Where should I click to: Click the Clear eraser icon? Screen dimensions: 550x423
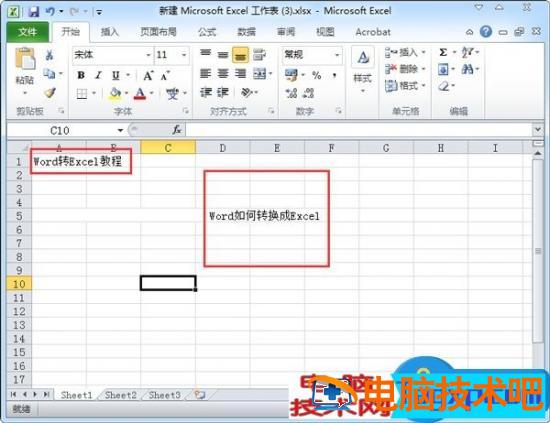pyautogui.click(x=444, y=86)
